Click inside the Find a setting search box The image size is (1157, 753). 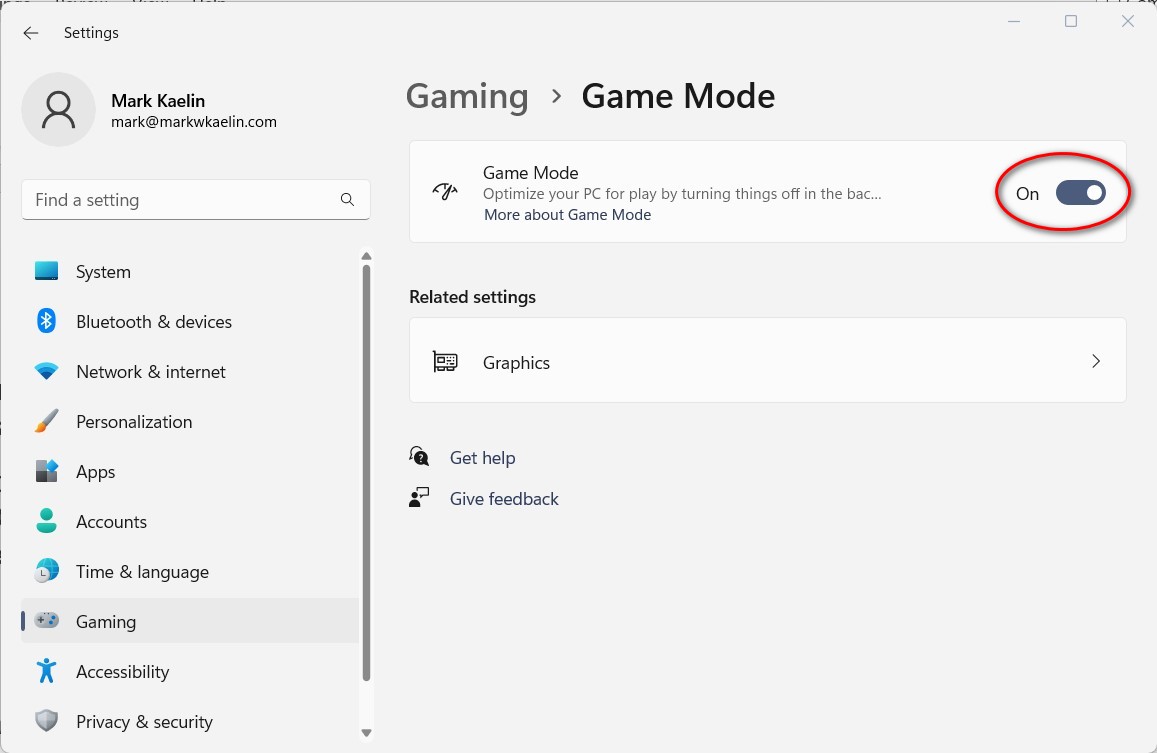180,200
